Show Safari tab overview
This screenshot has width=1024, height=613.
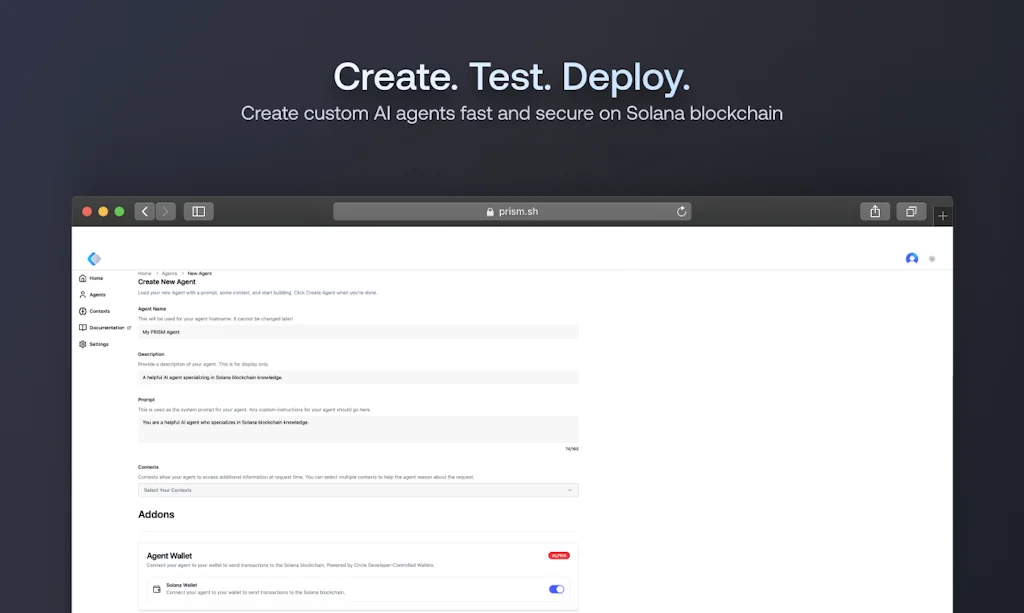(911, 211)
